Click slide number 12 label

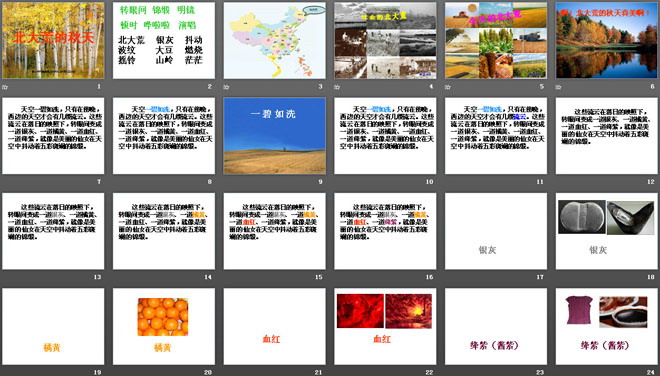click(651, 182)
